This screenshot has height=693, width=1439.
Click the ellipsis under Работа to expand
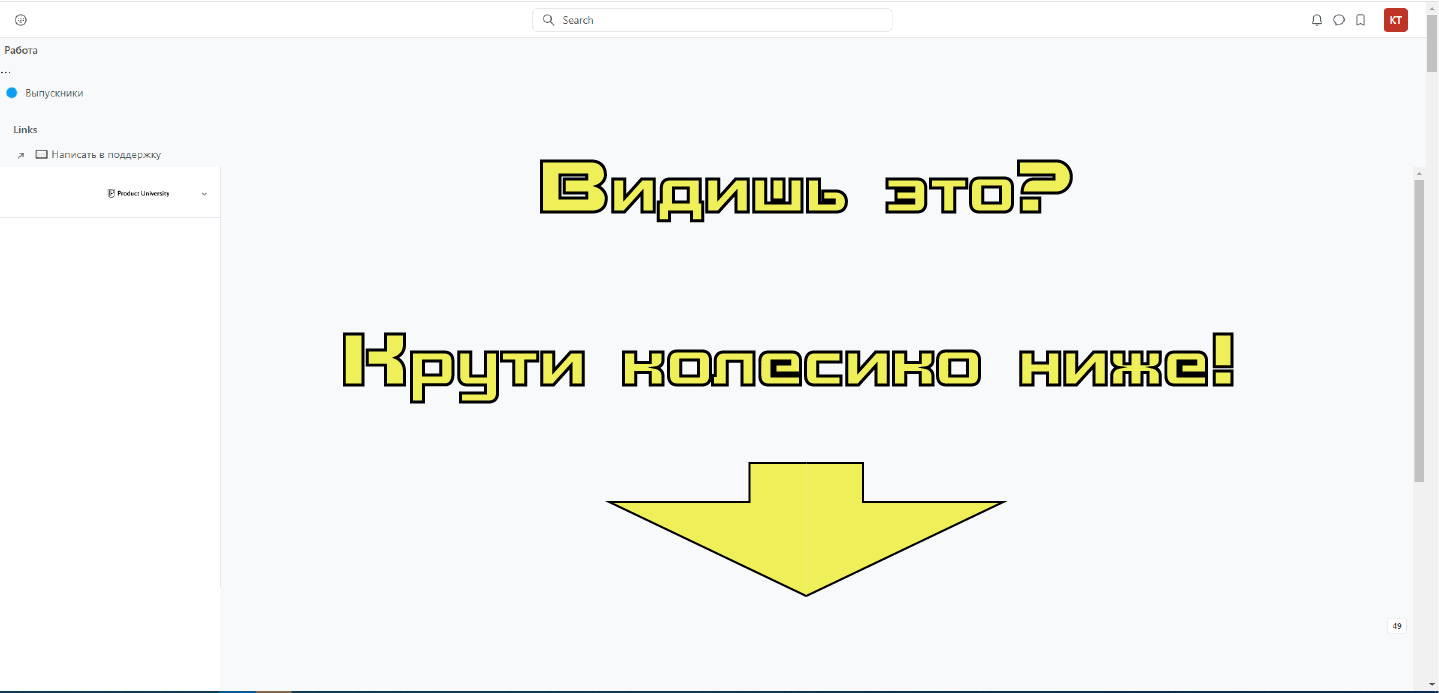point(5,70)
